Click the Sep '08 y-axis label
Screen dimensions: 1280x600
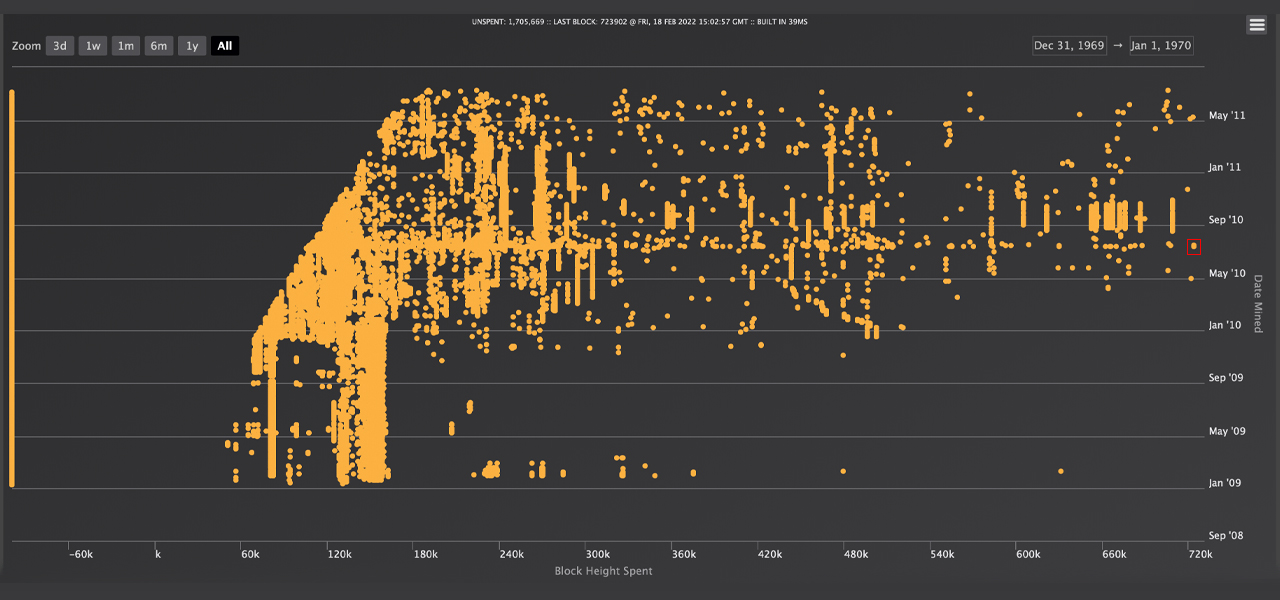coord(1226,536)
